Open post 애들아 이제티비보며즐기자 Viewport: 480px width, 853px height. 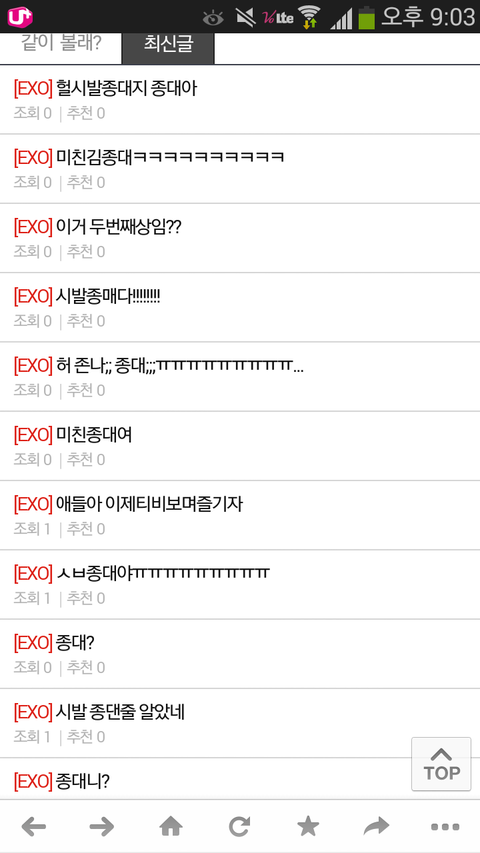(x=240, y=515)
